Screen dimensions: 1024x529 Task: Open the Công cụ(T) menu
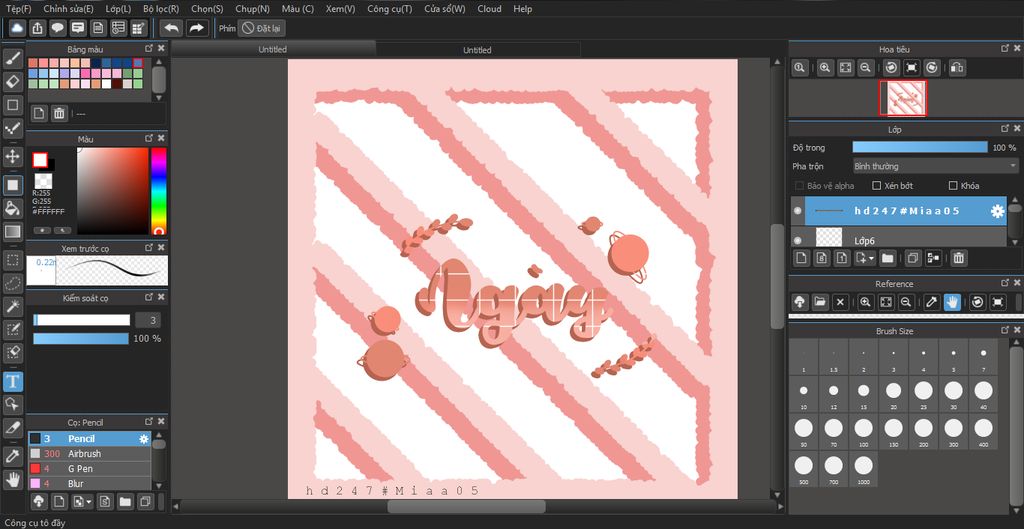(389, 8)
